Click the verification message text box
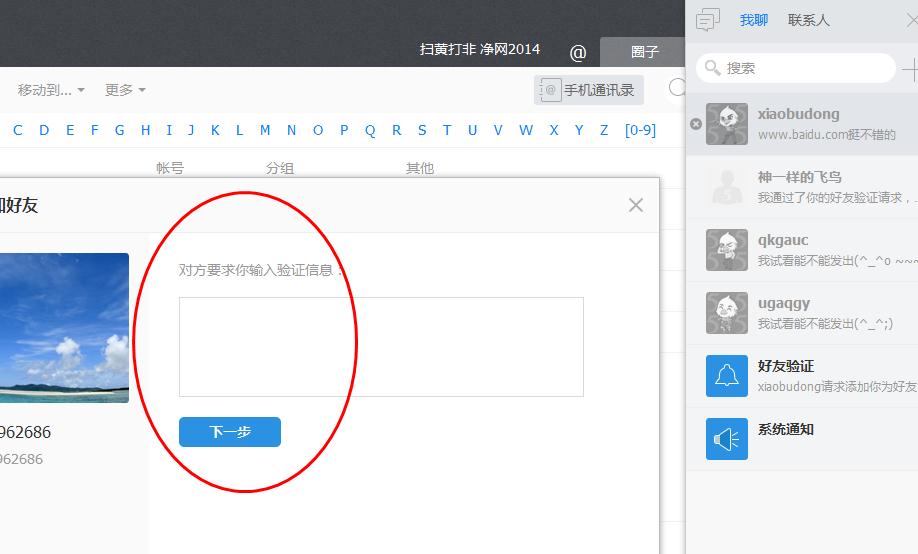This screenshot has height=554, width=918. click(381, 346)
